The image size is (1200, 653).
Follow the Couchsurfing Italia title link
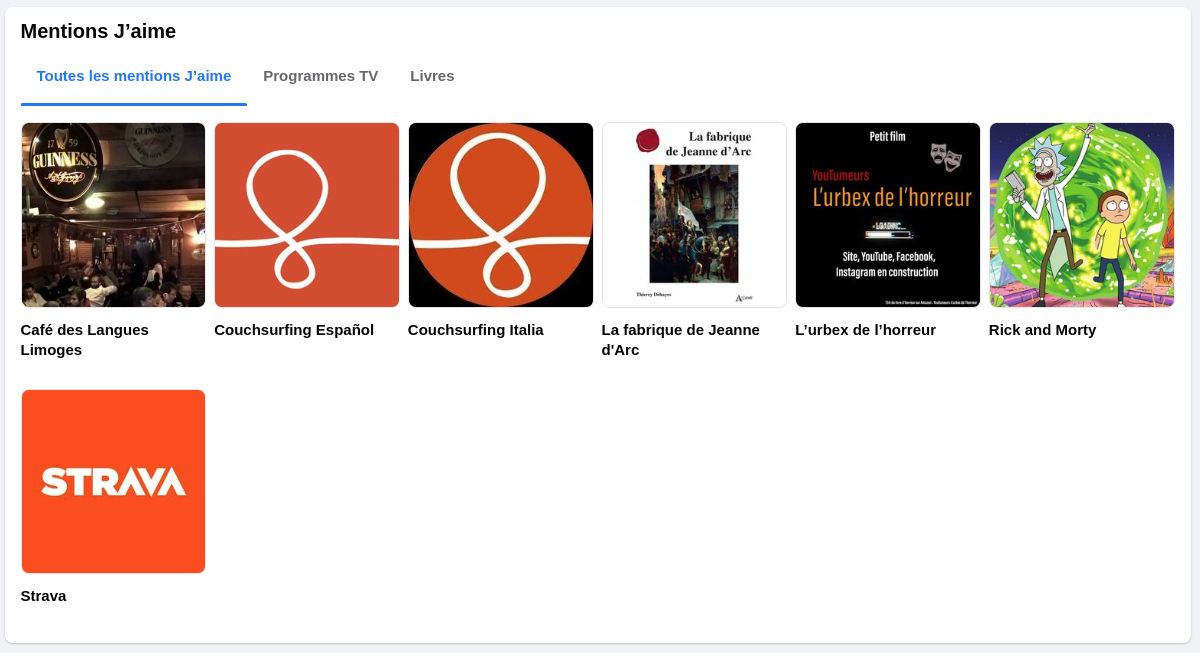coord(476,330)
